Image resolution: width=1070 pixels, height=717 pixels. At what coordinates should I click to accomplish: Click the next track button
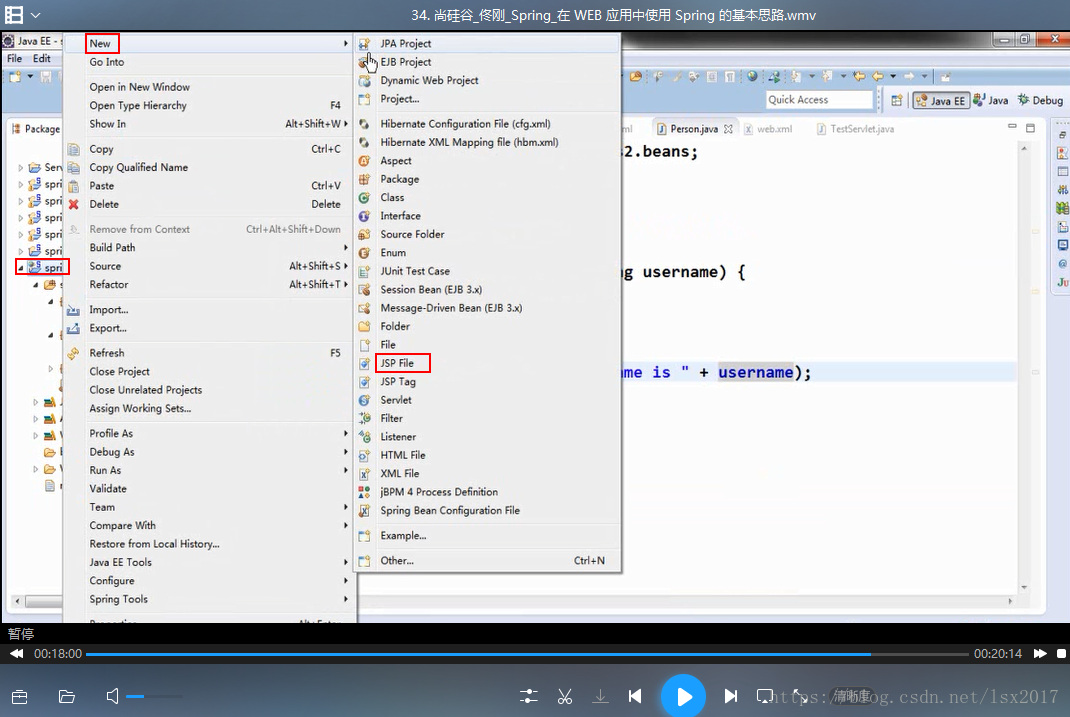pyautogui.click(x=730, y=696)
